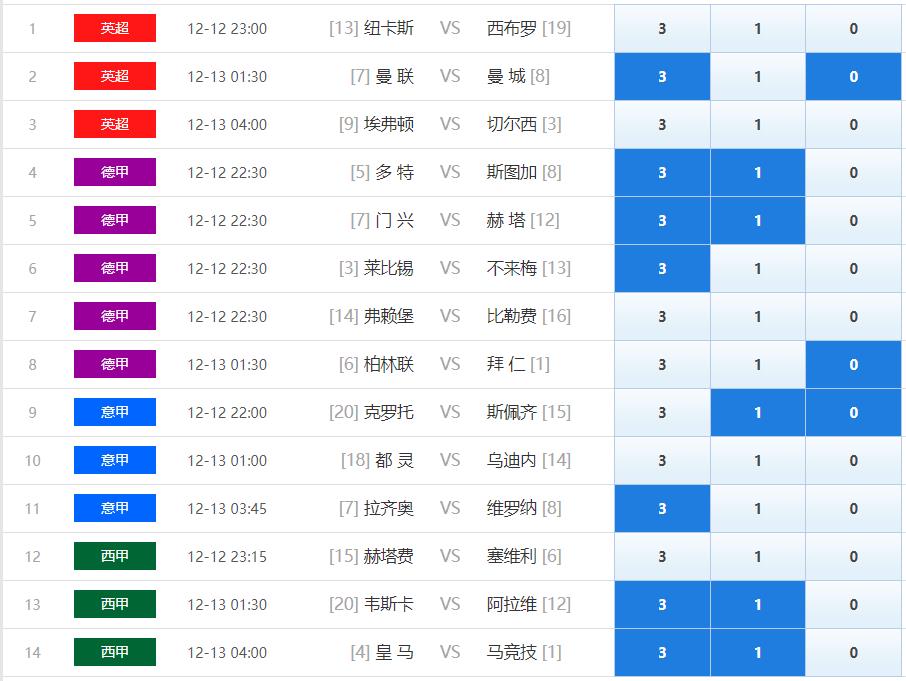
Task: Open home team 拉齐奥 link
Action: point(389,508)
